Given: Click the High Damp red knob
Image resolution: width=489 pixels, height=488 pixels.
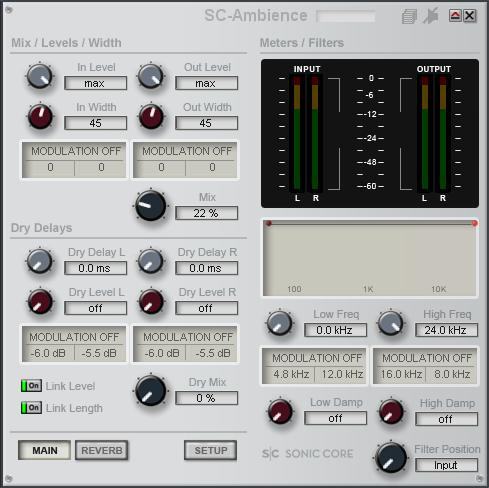Looking at the screenshot, I should (391, 412).
